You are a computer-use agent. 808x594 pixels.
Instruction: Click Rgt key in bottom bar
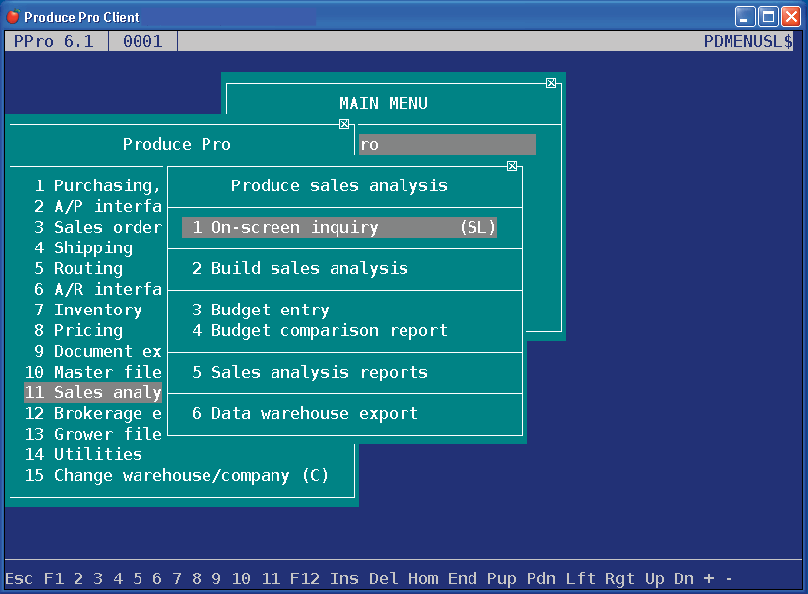tap(620, 579)
